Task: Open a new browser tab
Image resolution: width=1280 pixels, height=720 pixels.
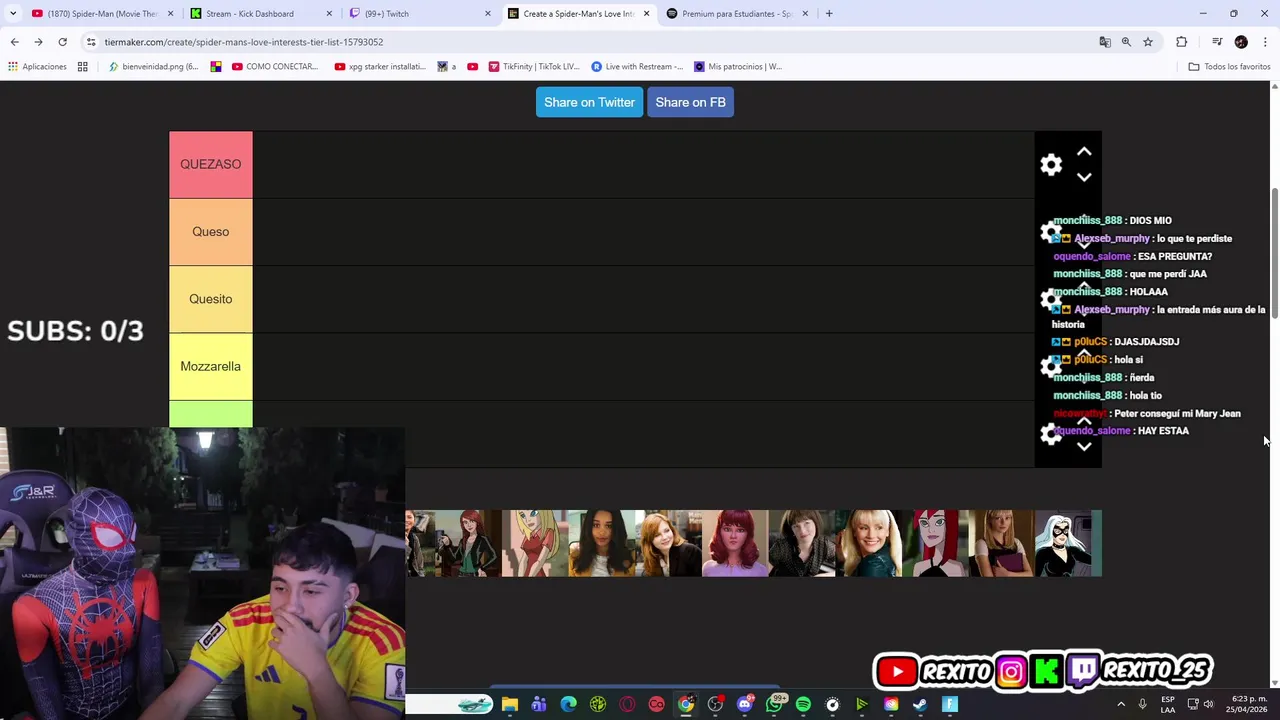Action: pyautogui.click(x=829, y=14)
